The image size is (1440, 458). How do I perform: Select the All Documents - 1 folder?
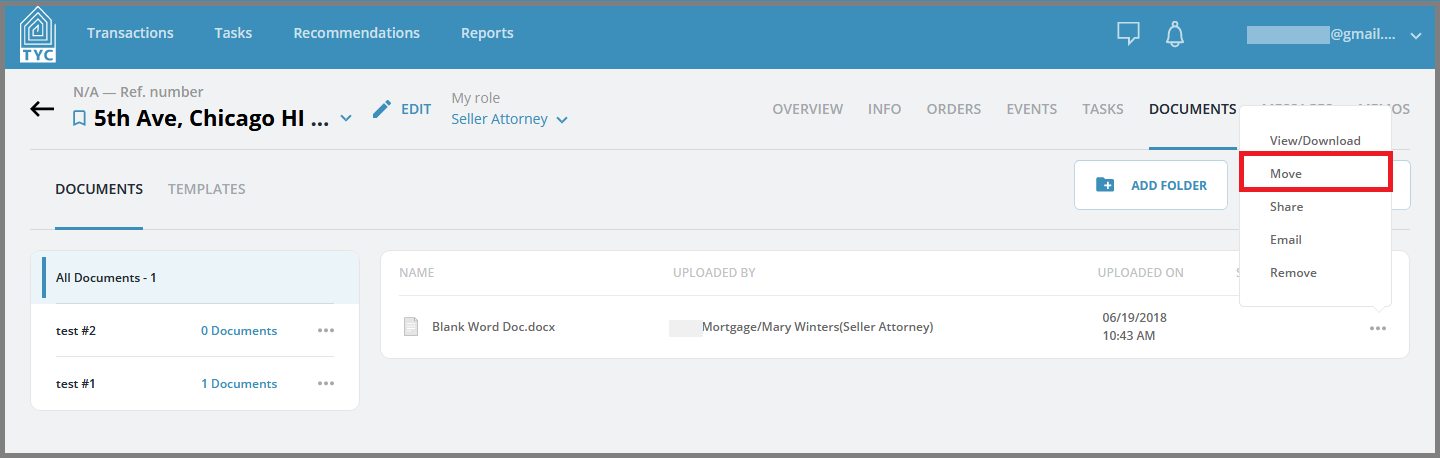[x=200, y=277]
